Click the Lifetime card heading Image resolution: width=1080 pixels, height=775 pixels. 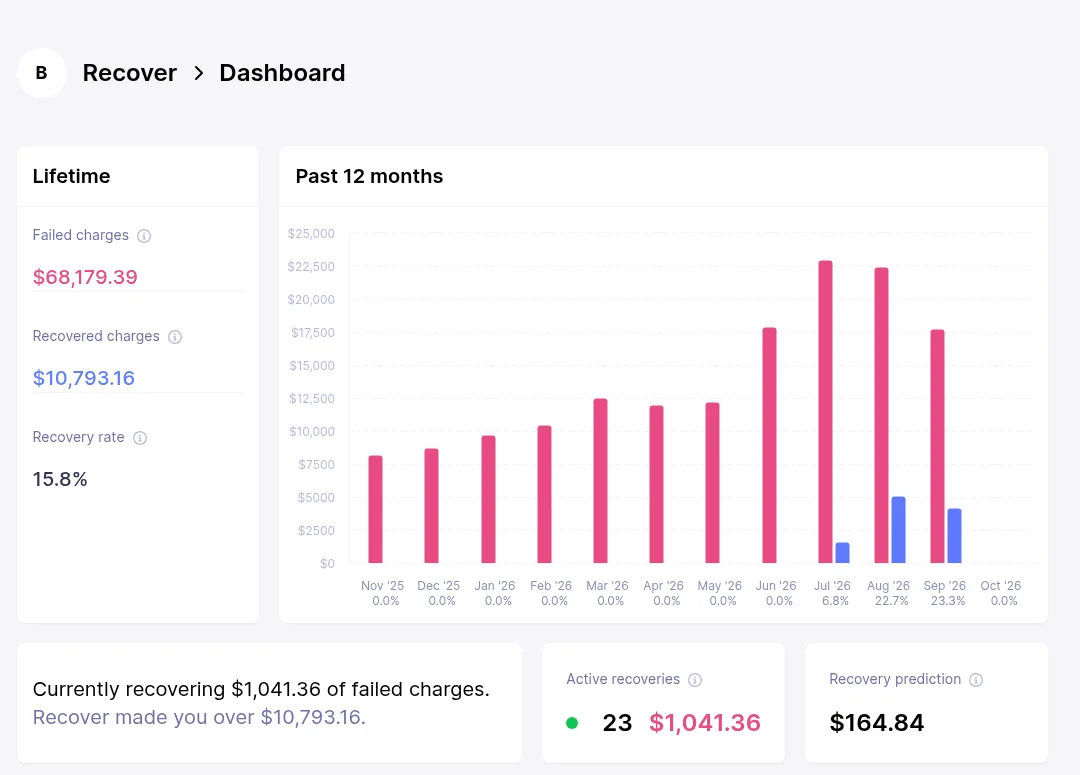pos(72,176)
